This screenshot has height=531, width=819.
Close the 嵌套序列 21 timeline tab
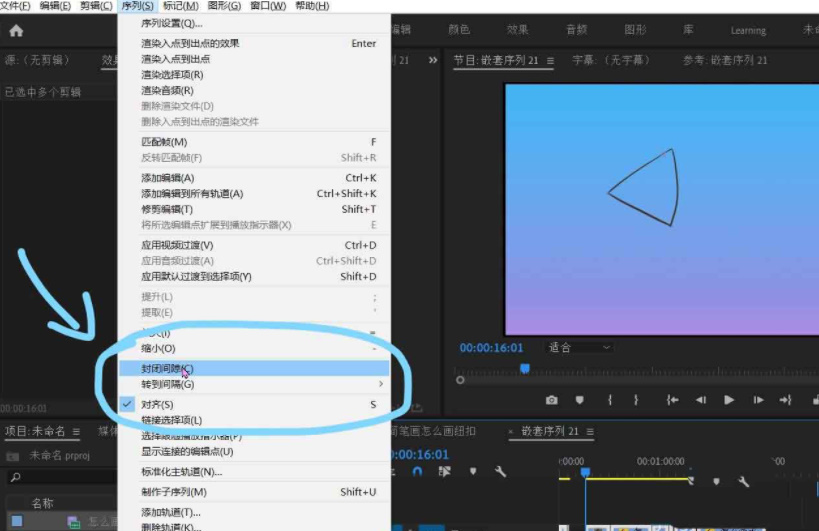[510, 432]
